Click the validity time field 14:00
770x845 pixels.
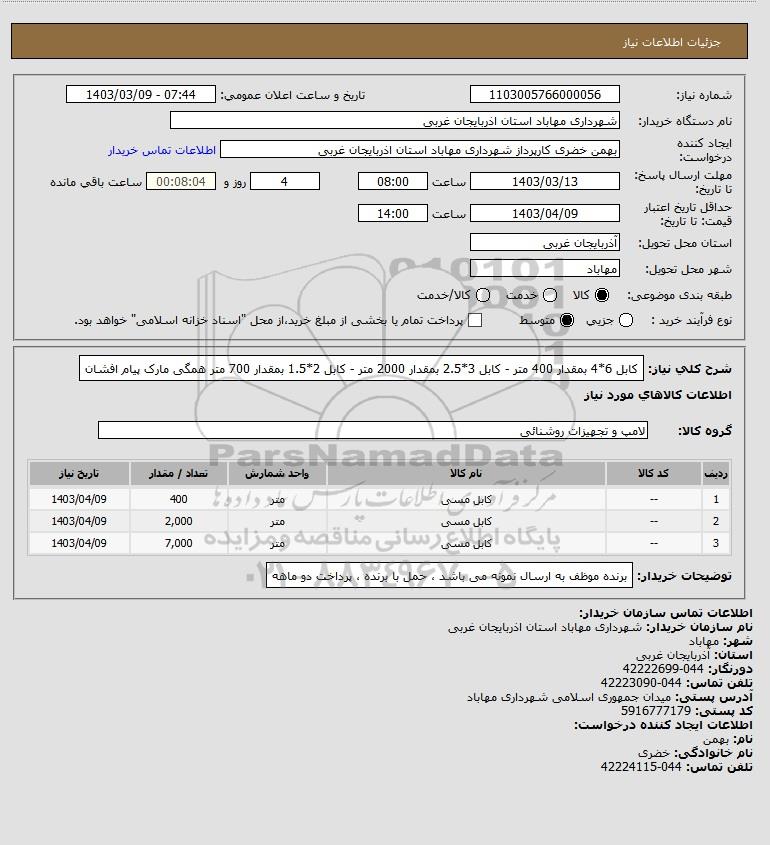(393, 213)
